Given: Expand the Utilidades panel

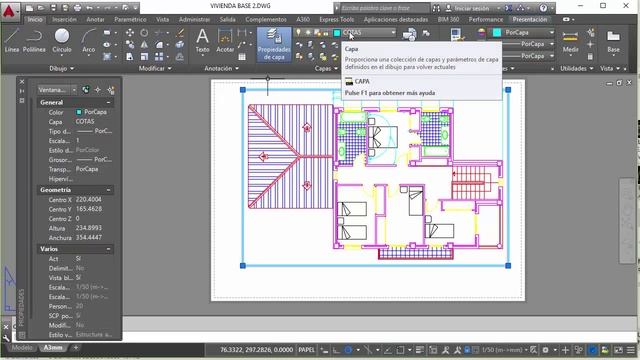Looking at the screenshot, I should click(x=576, y=69).
